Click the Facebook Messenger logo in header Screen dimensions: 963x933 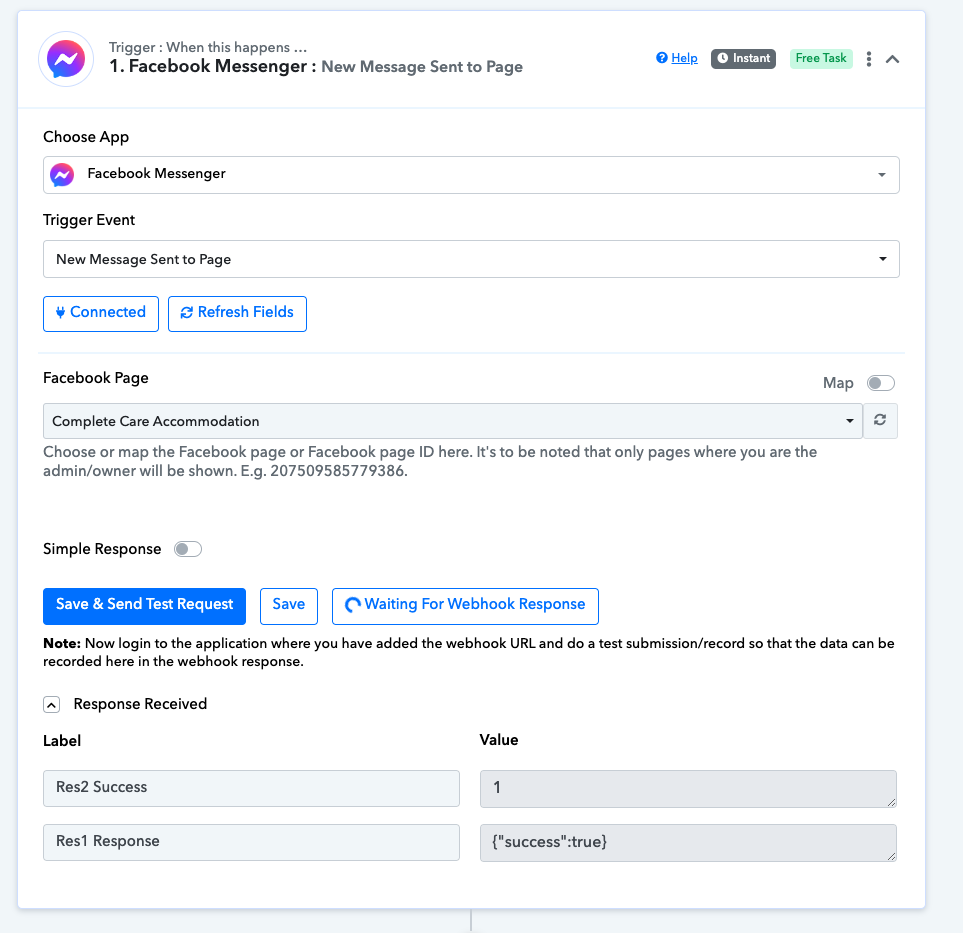point(66,59)
